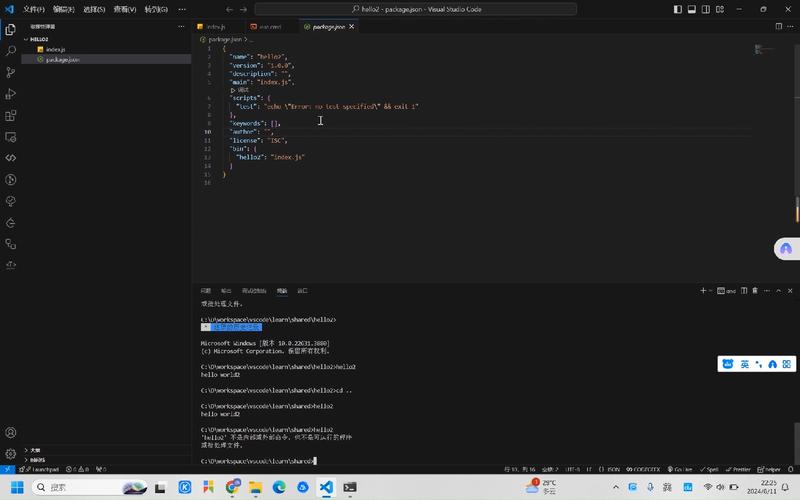This screenshot has width=800, height=500.
Task: Go forward using the navigation arrow
Action: (x=243, y=9)
